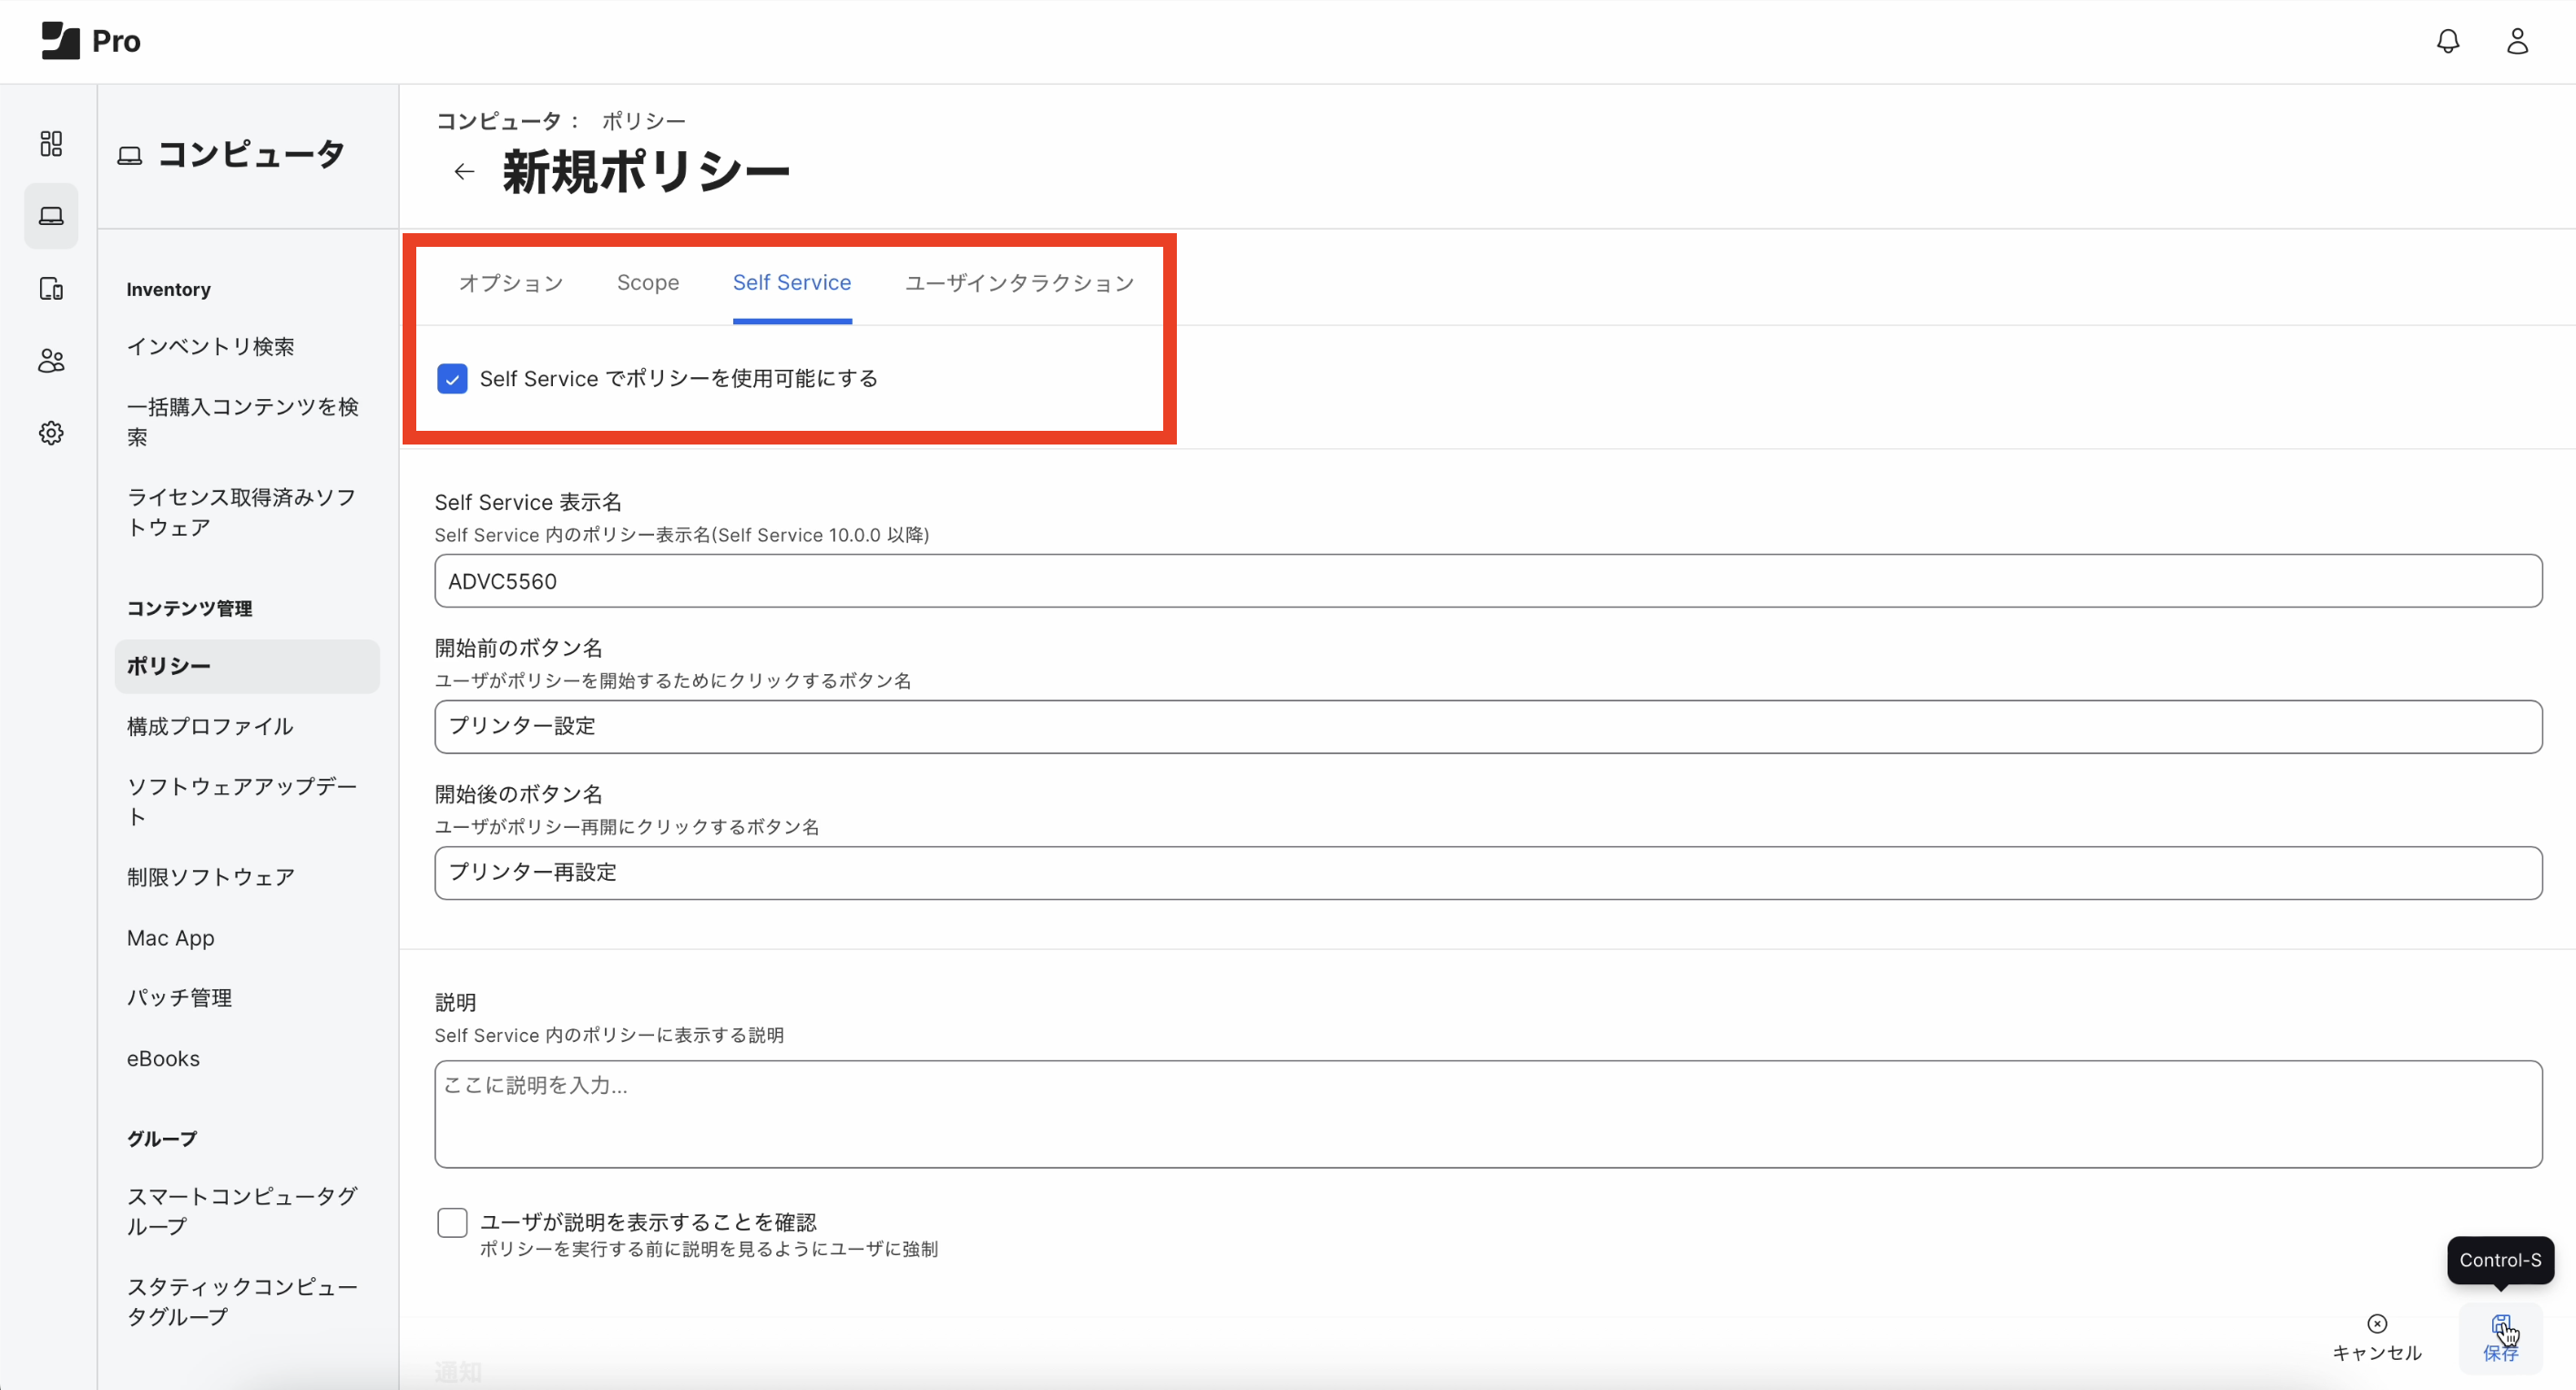
Task: Click the dashboard/grid icon in sidebar
Action: (x=49, y=142)
